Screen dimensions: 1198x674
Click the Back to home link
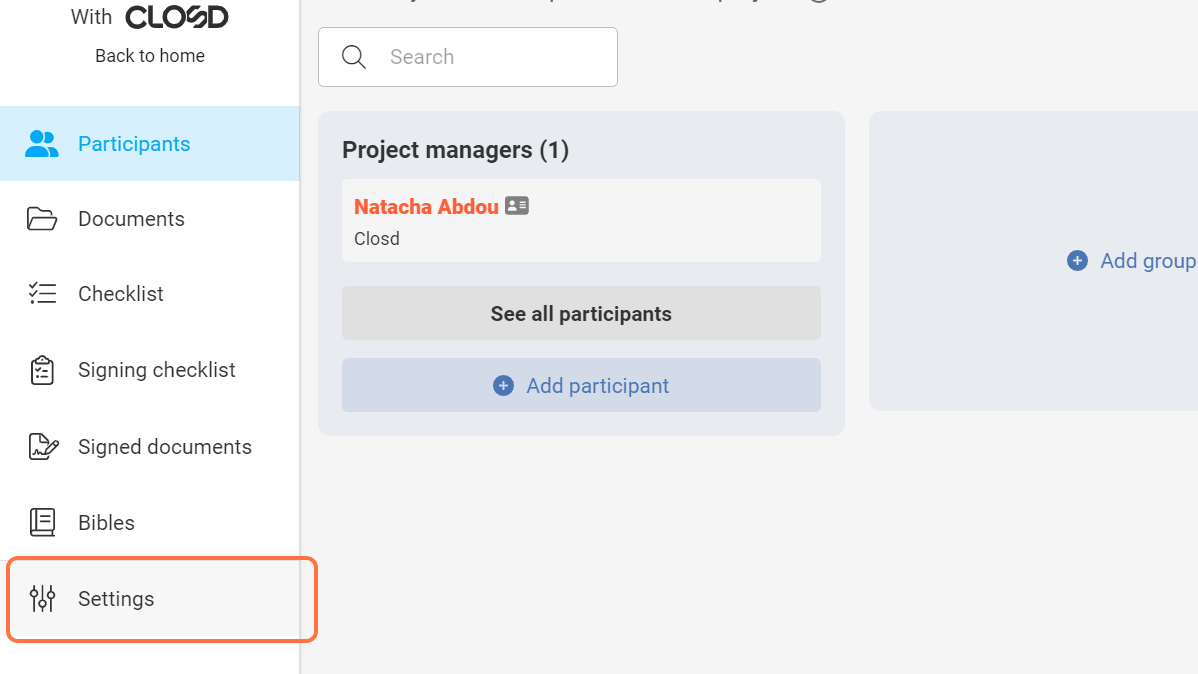[x=150, y=56]
